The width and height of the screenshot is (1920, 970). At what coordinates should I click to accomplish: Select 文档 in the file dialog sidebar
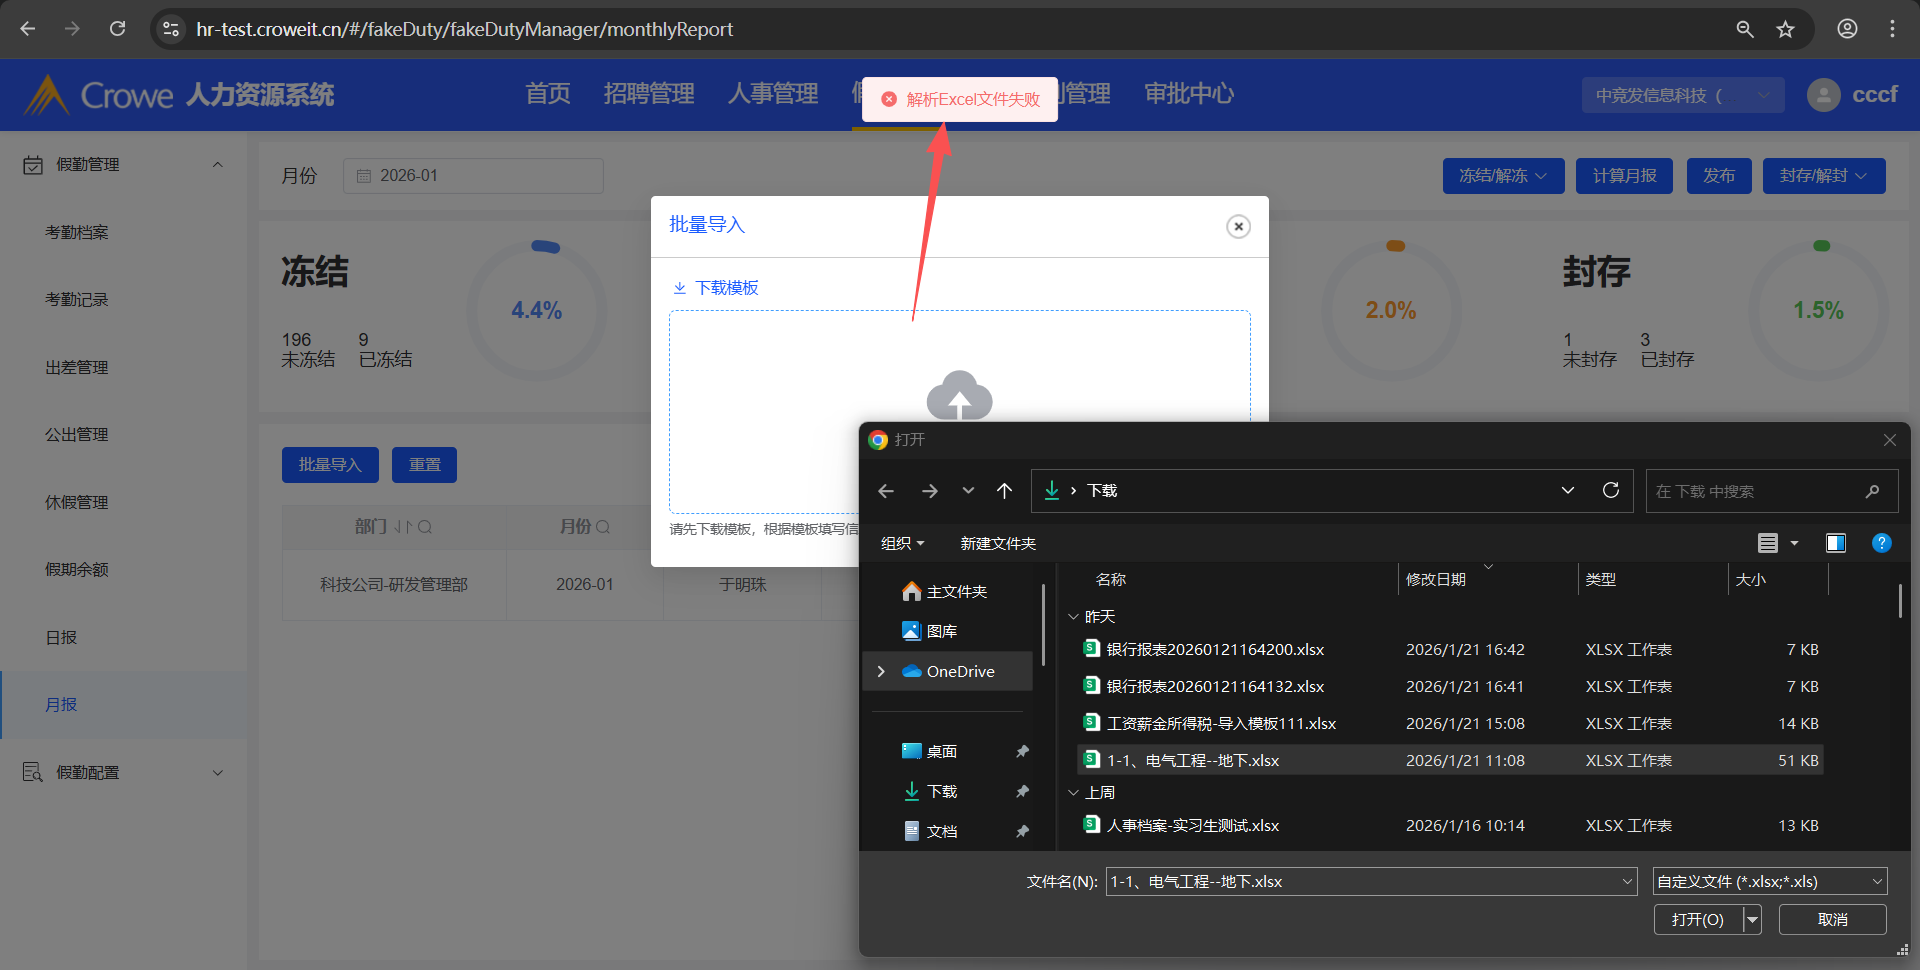941,831
